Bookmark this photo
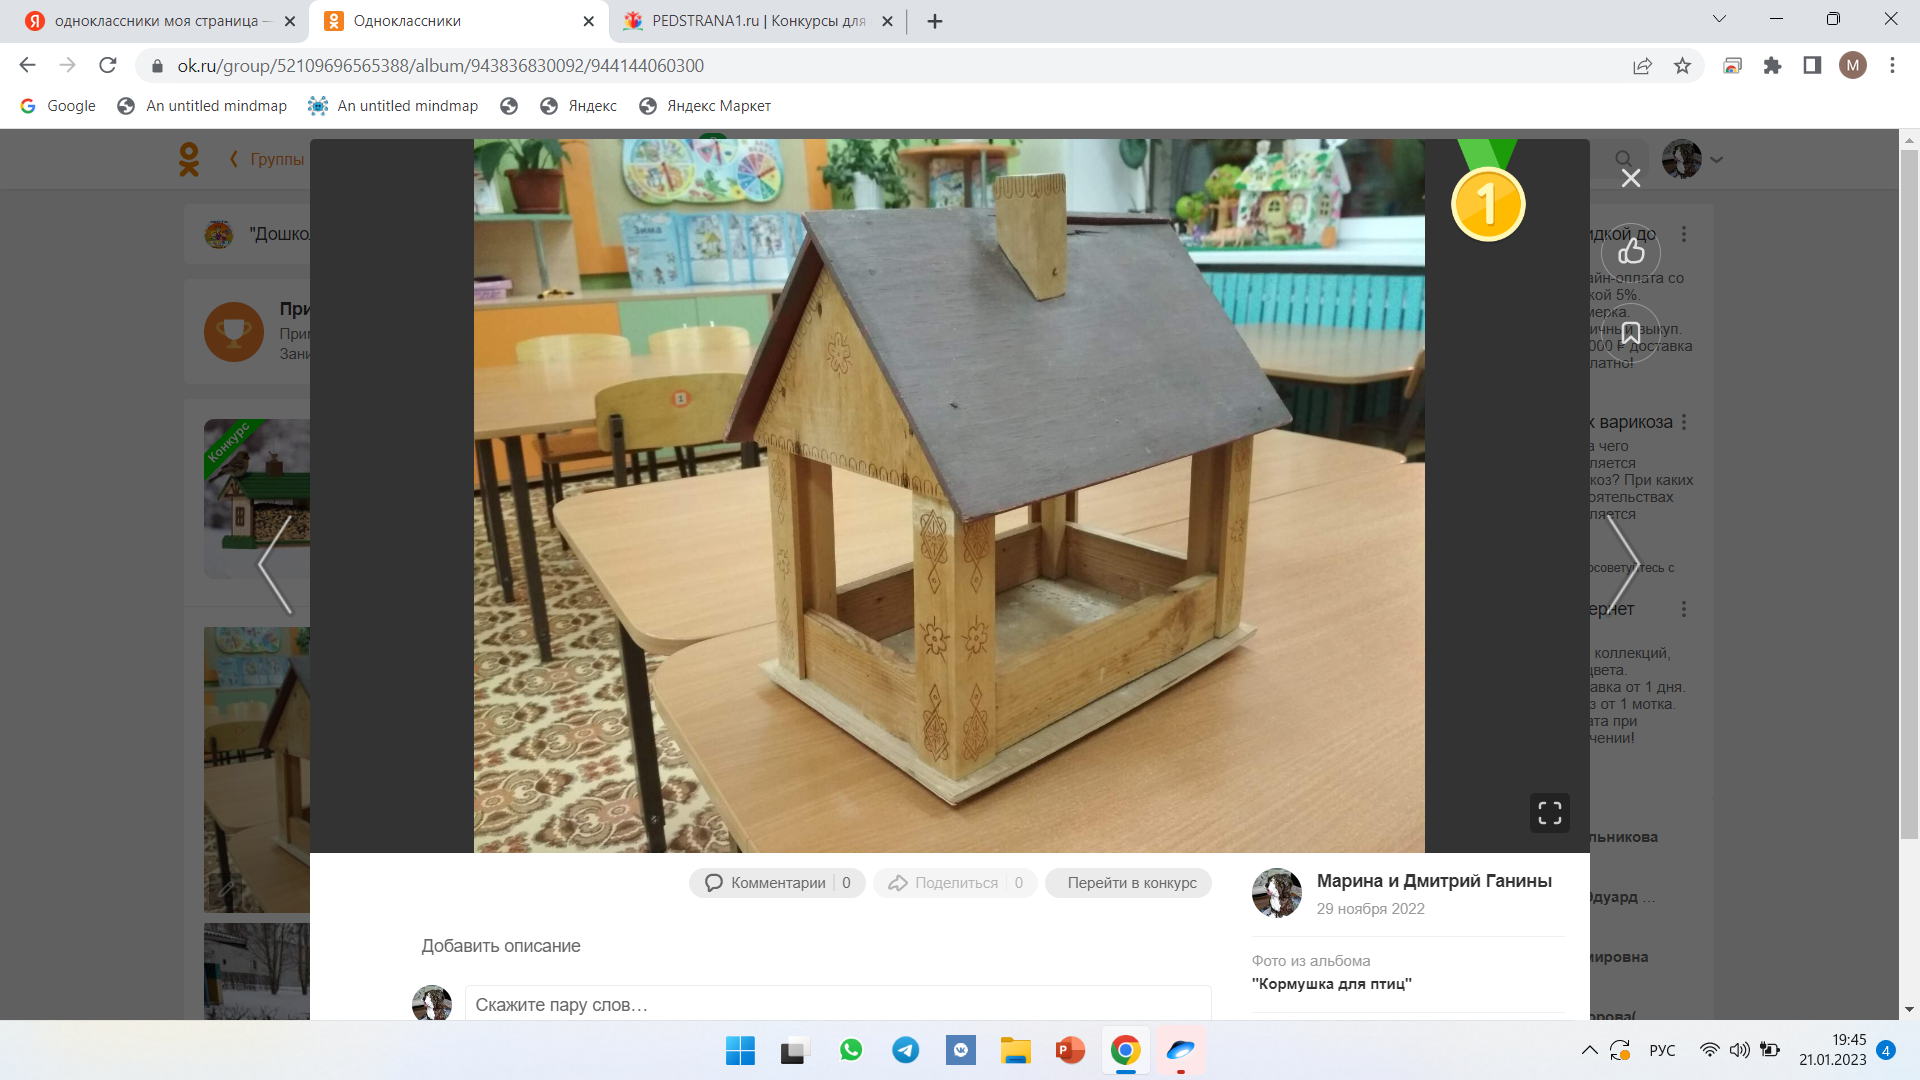 tap(1631, 333)
